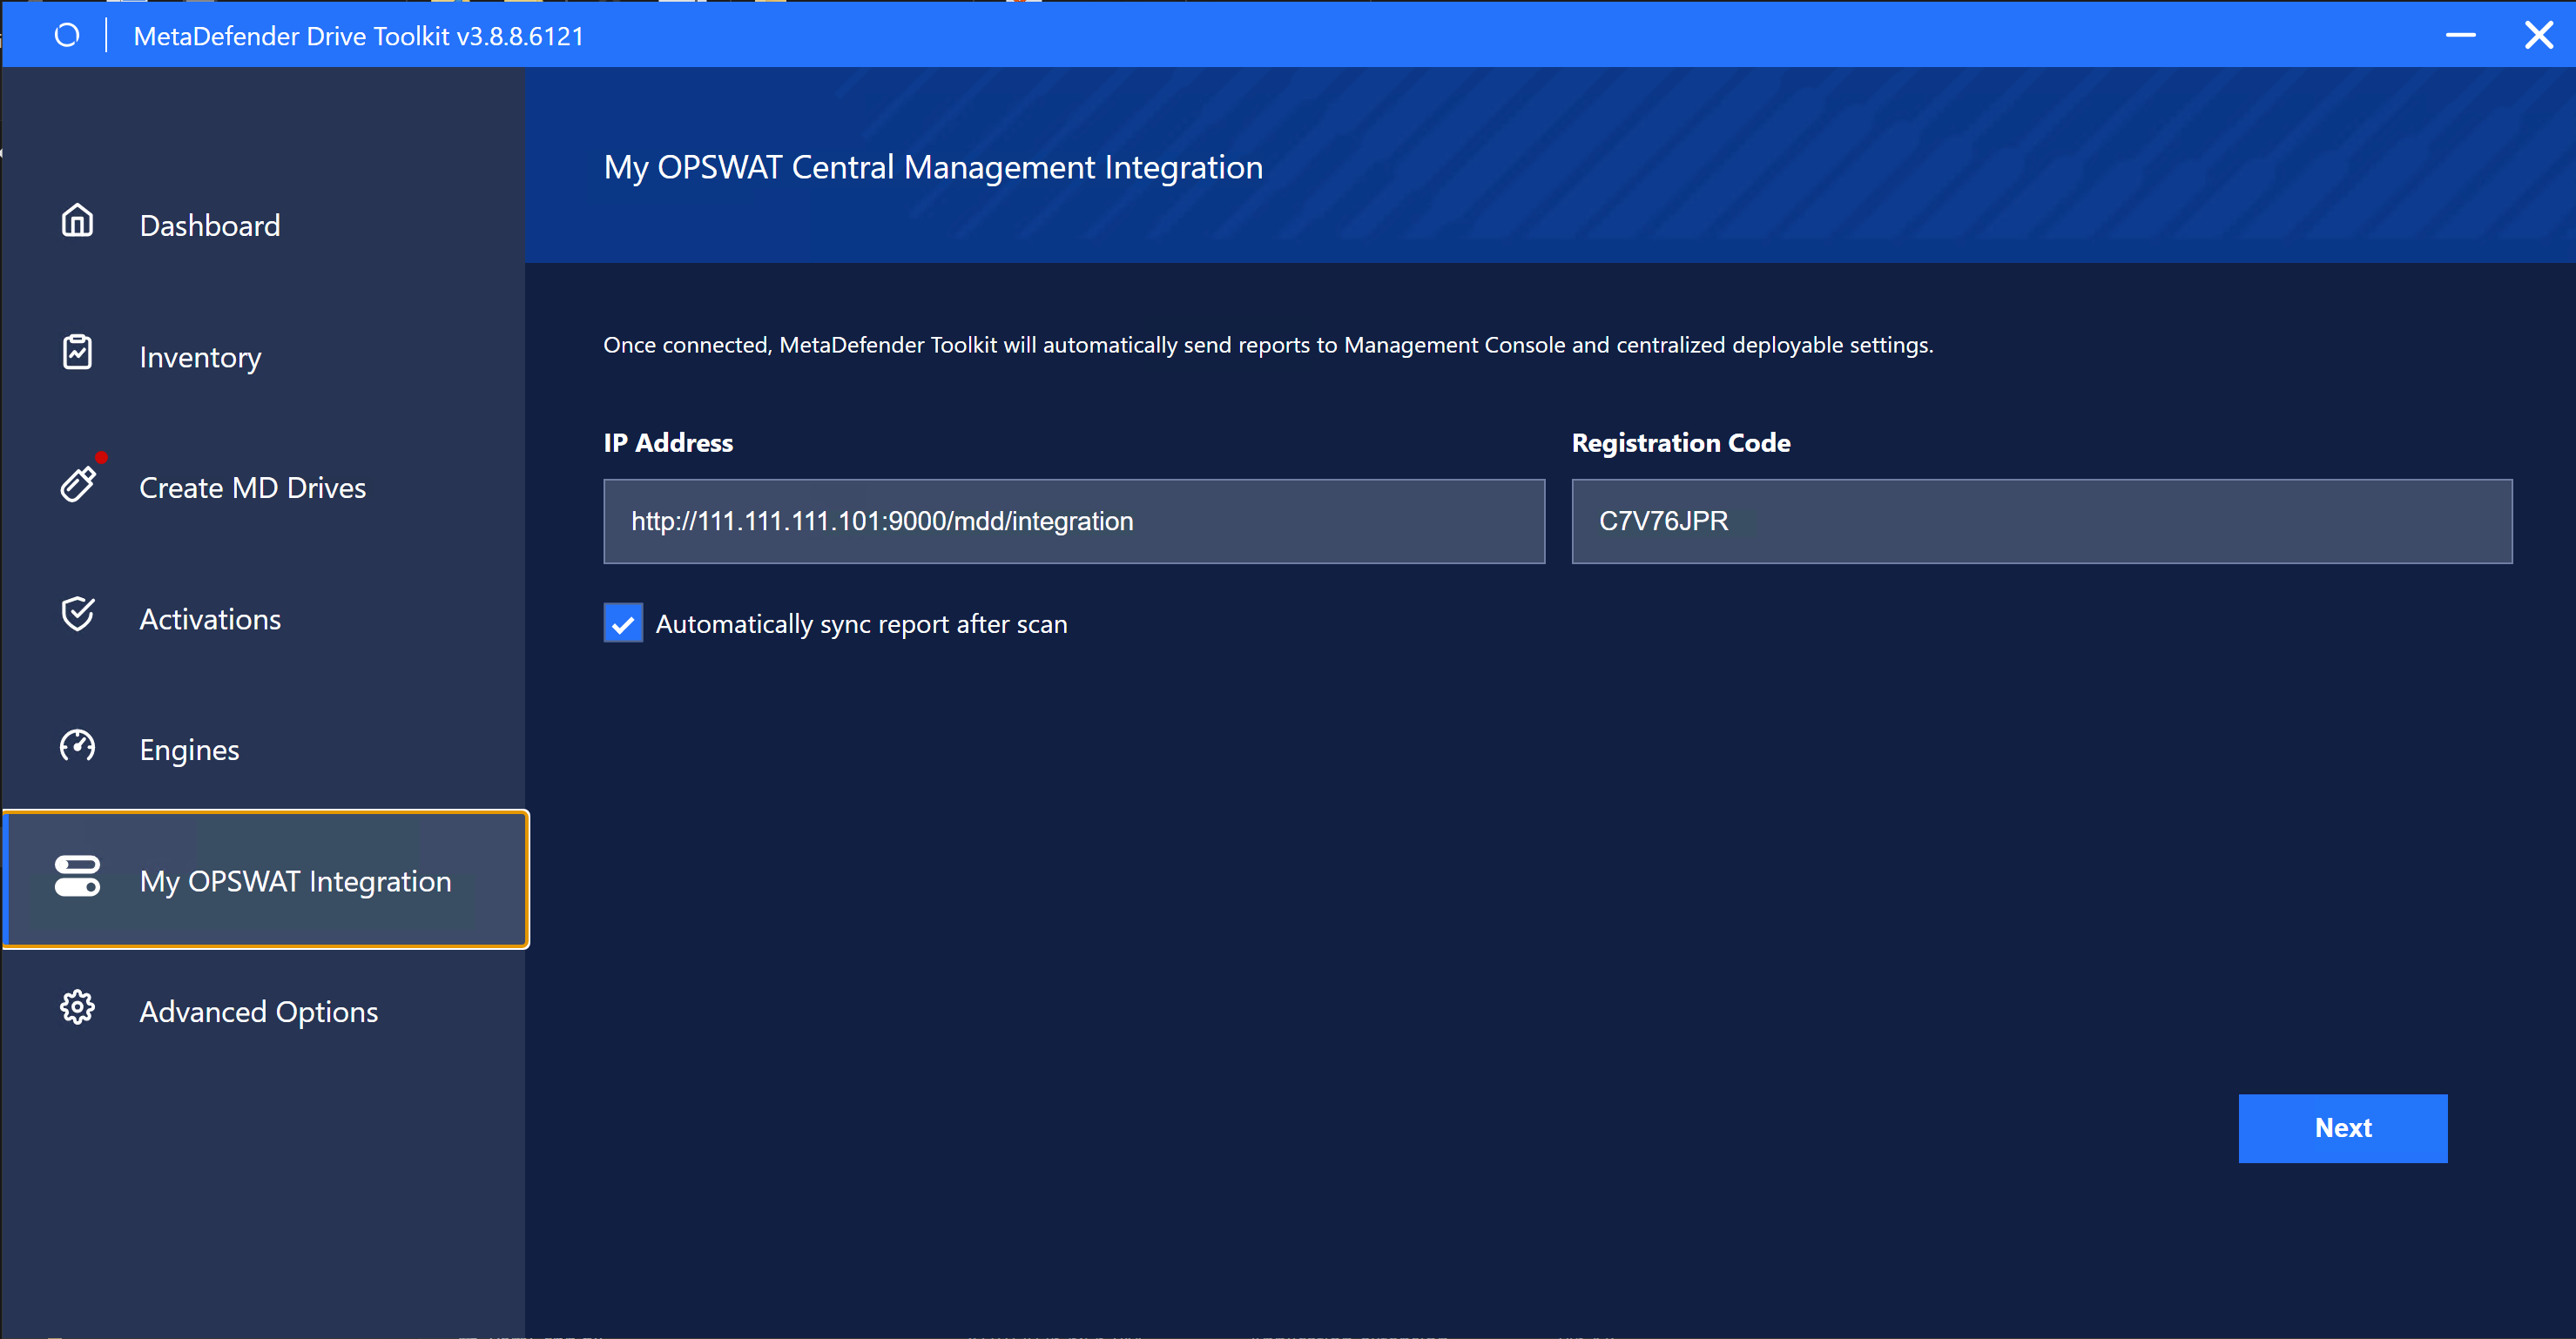Click the OPSWAT logo in title bar

click(67, 35)
